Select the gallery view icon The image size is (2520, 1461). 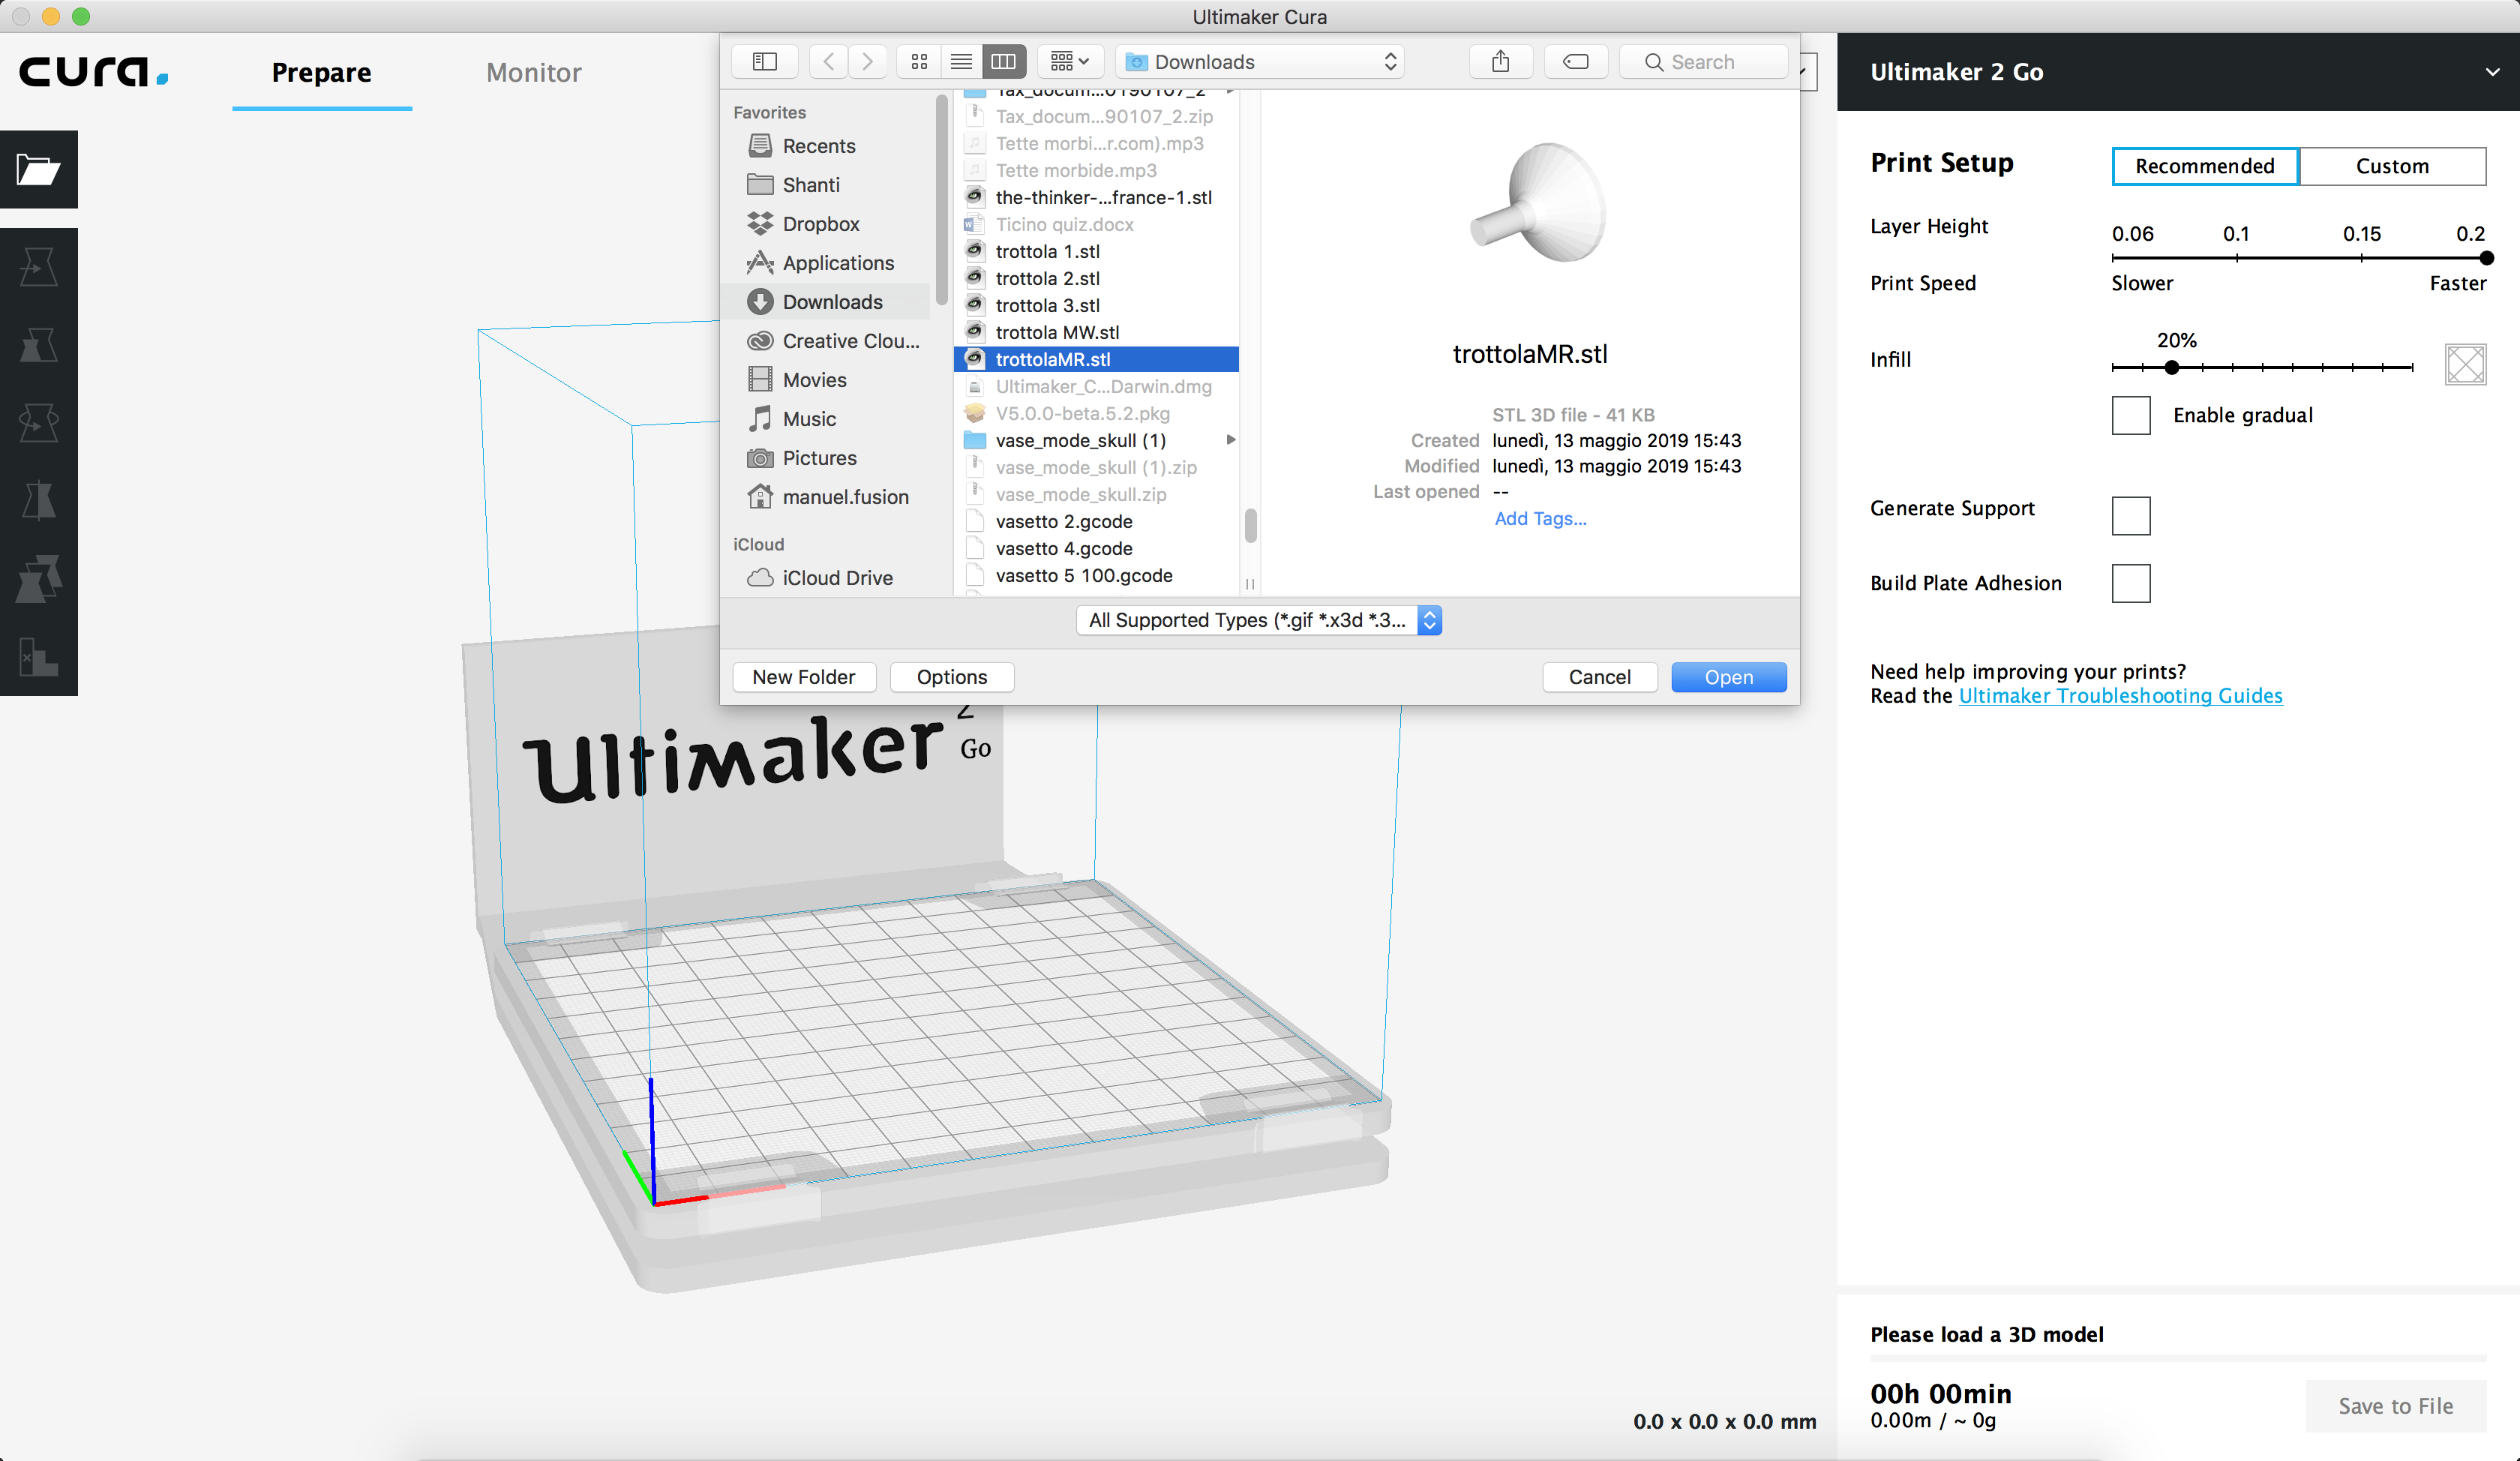click(1057, 61)
